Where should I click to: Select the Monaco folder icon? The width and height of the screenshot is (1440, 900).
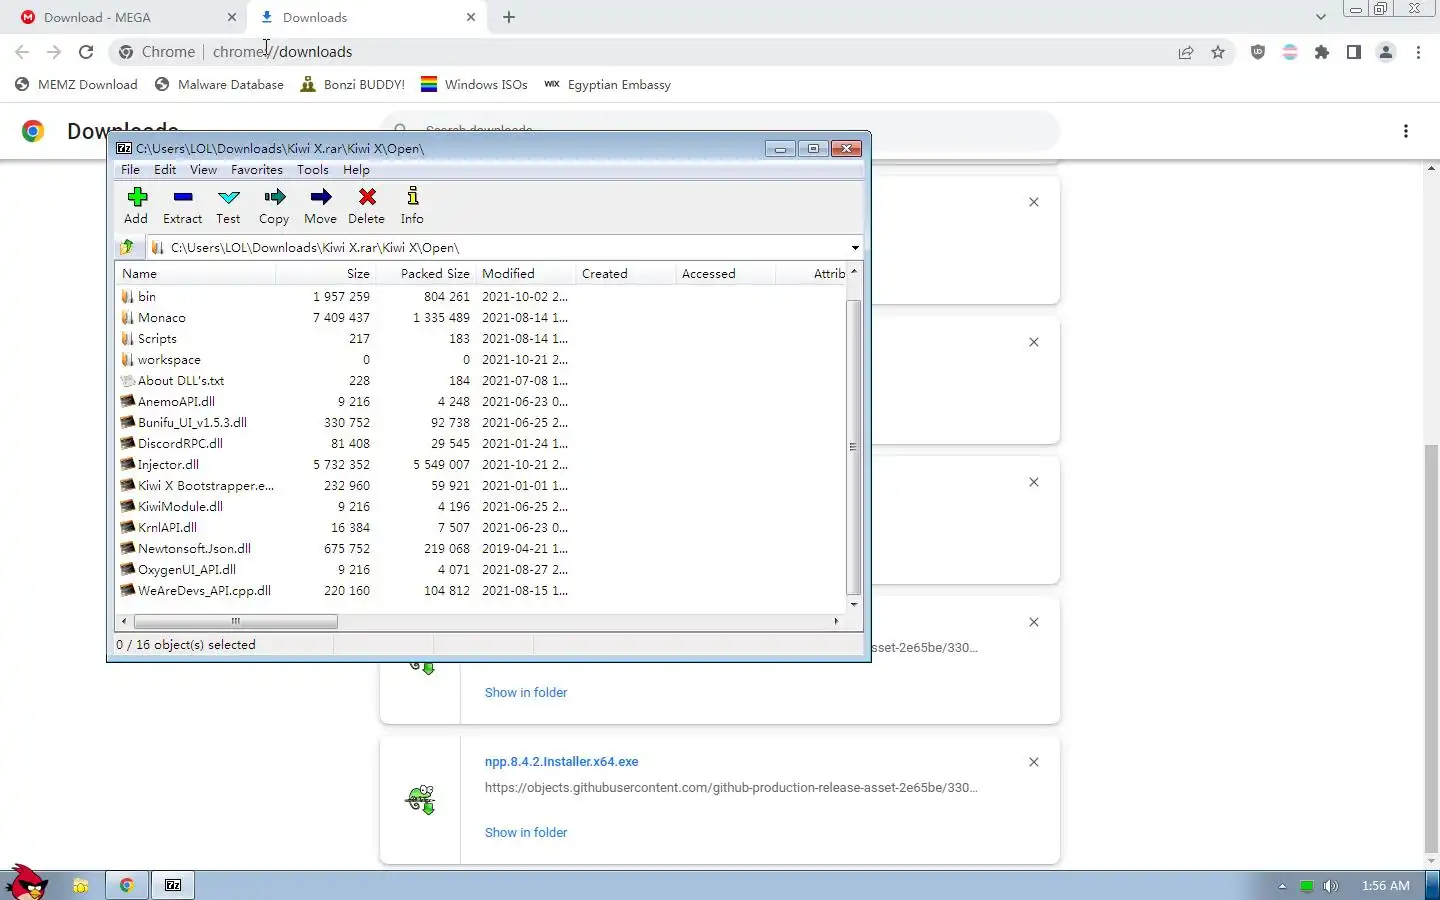coord(127,317)
